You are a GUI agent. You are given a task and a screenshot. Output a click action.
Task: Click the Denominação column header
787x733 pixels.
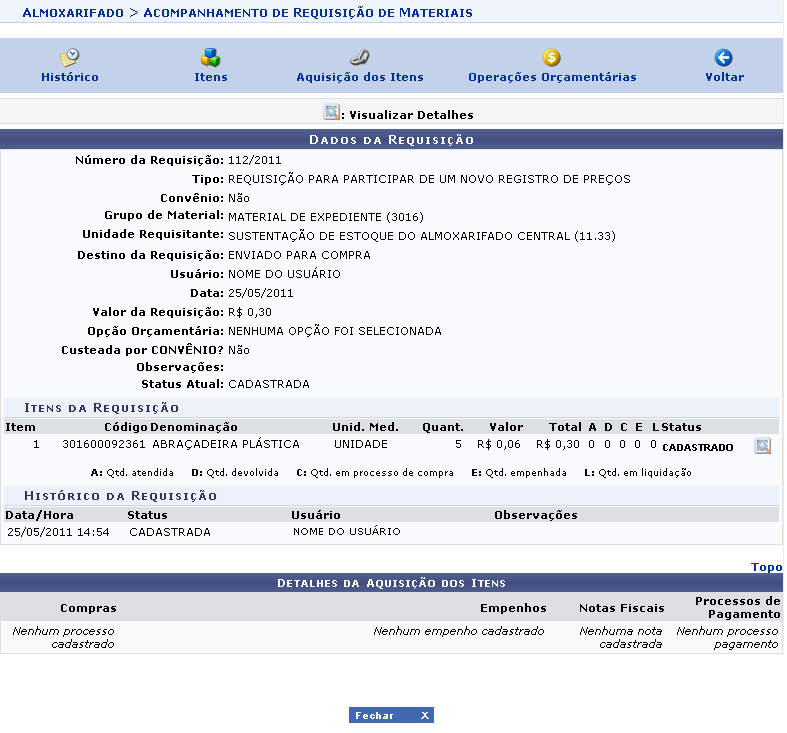(194, 427)
